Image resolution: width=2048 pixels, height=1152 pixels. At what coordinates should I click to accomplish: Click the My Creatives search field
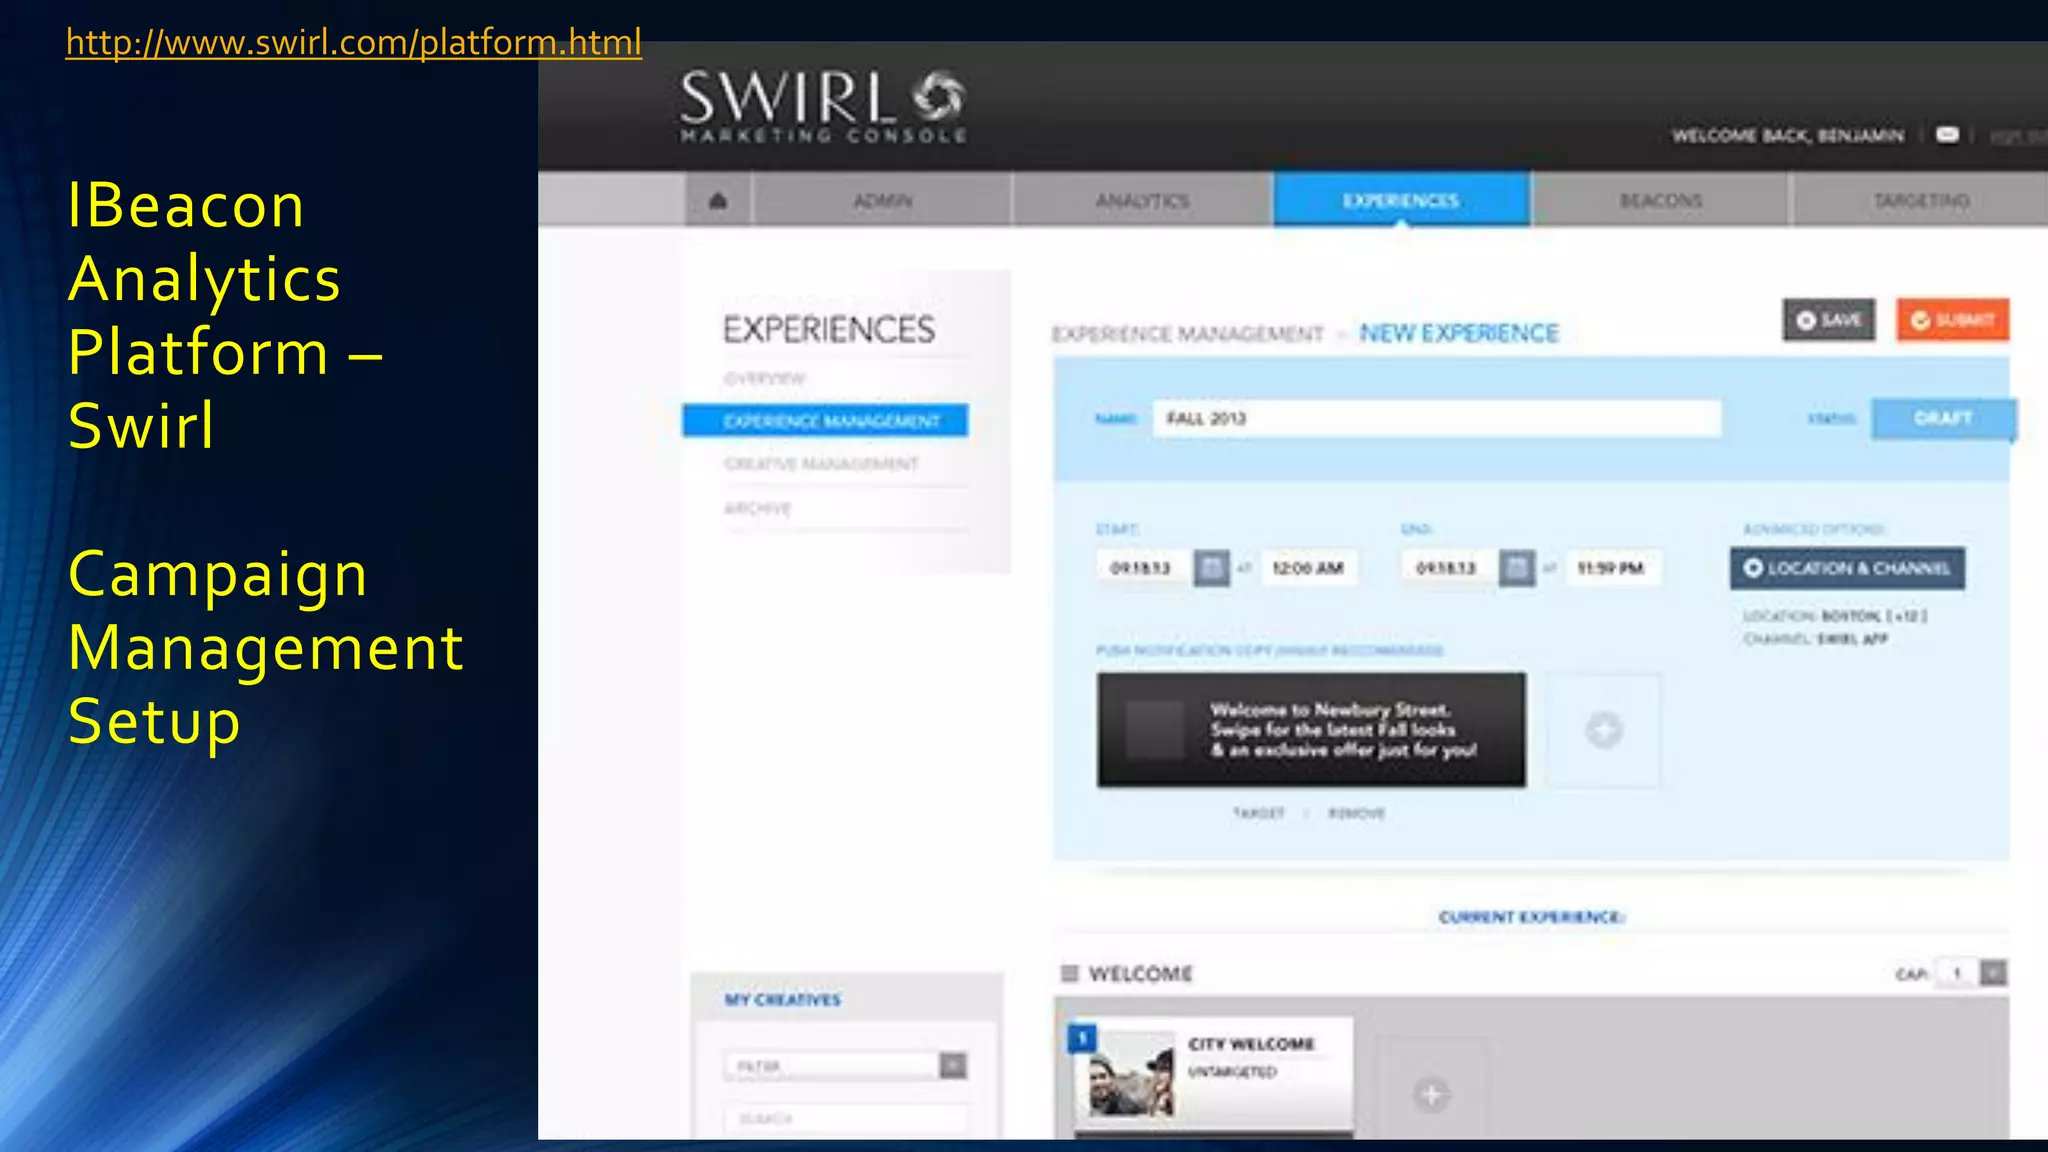[846, 1118]
